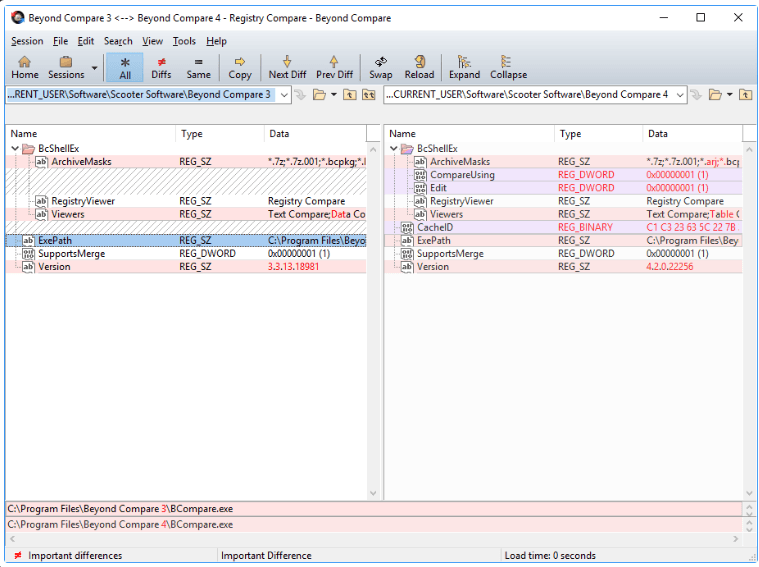
Task: Click the right browse folder icon
Action: click(715, 94)
